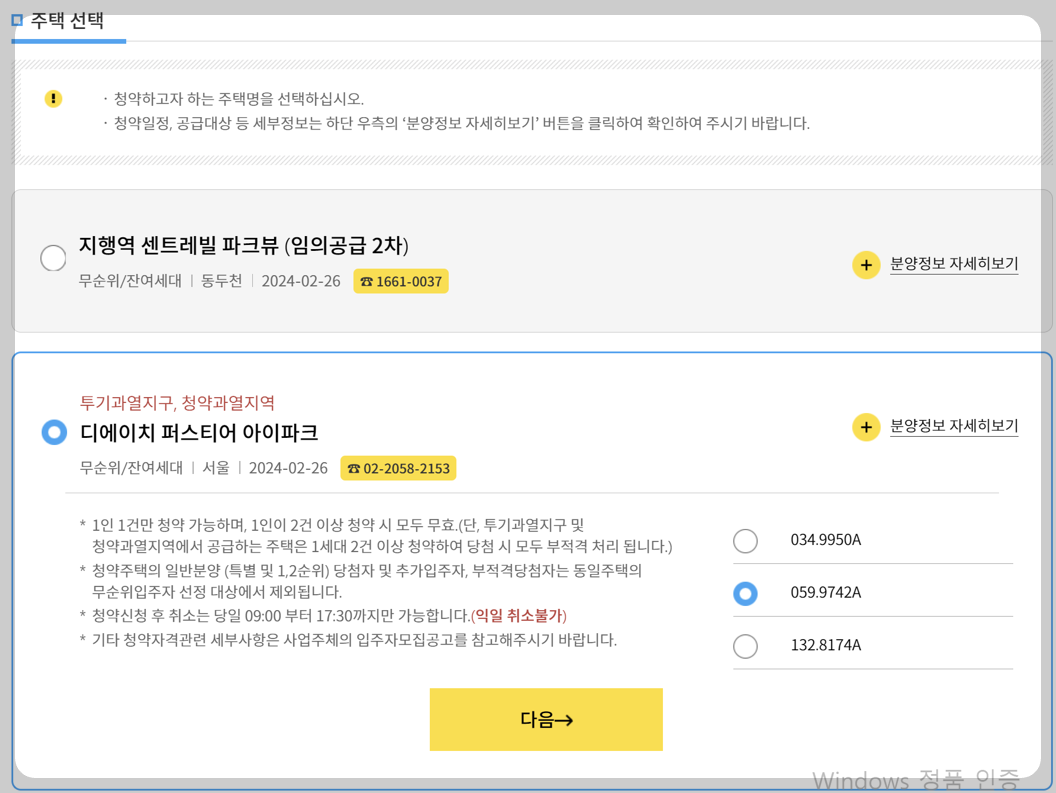The height and width of the screenshot is (793, 1056).
Task: Click the 동두천 location text
Action: [x=222, y=281]
